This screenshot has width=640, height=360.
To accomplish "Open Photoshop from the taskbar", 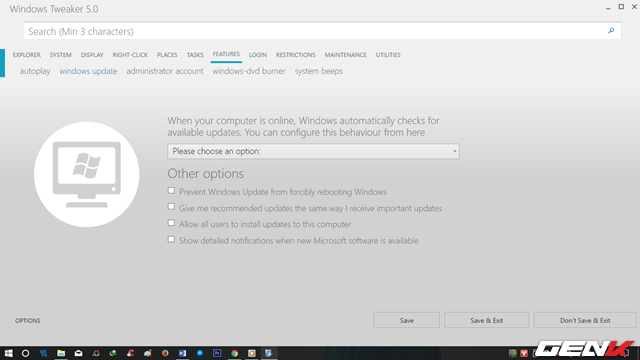I will [217, 353].
